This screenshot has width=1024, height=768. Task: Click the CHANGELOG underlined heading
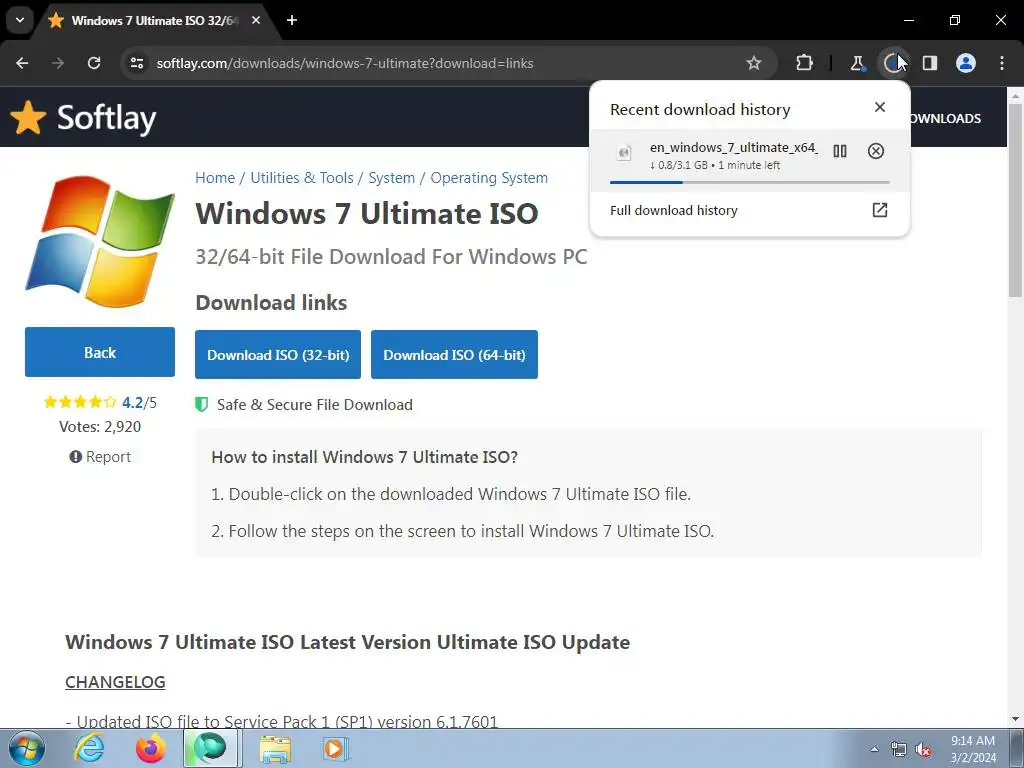pyautogui.click(x=115, y=682)
